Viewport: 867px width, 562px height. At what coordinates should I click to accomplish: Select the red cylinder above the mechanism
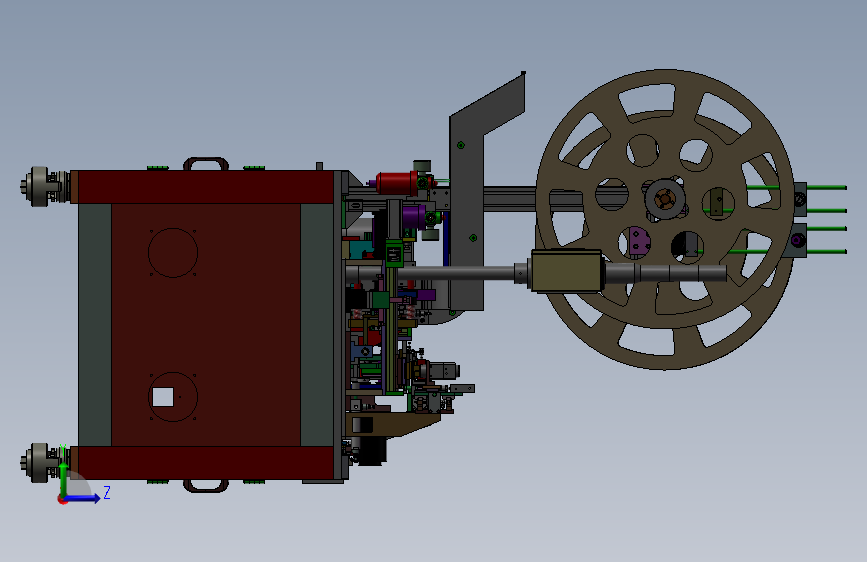tap(396, 183)
